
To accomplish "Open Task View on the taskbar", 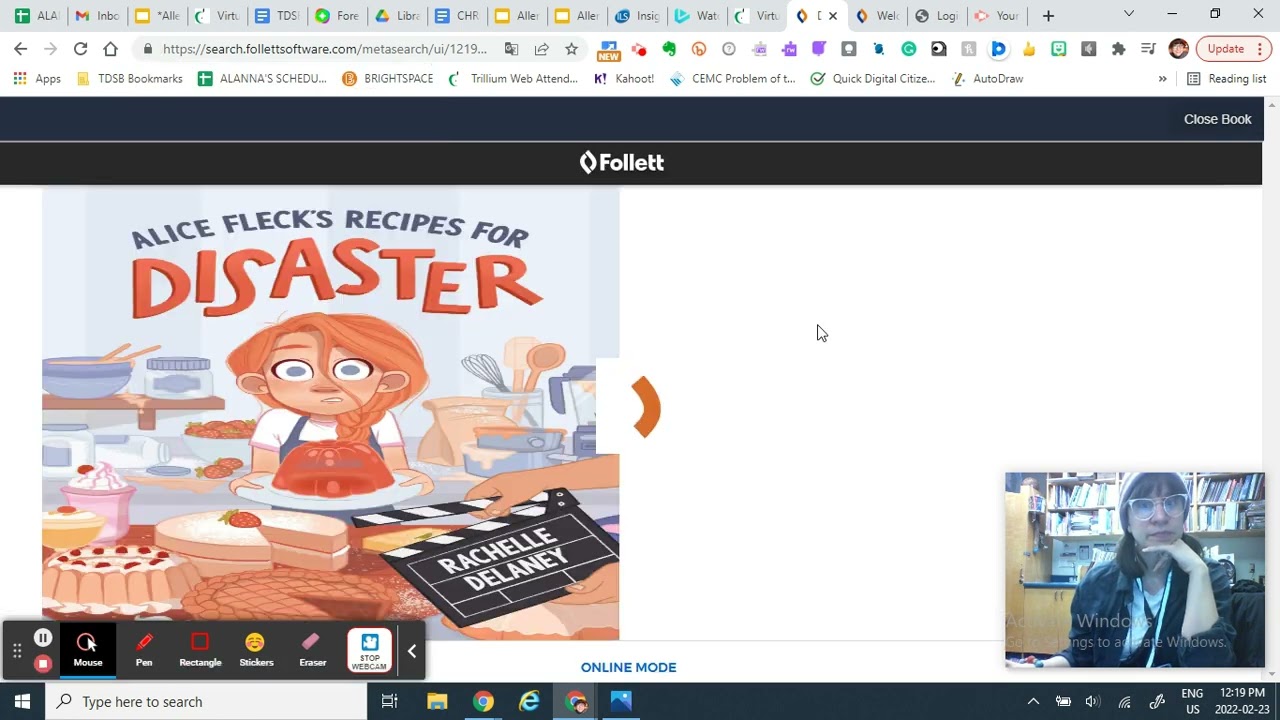I will pos(390,701).
